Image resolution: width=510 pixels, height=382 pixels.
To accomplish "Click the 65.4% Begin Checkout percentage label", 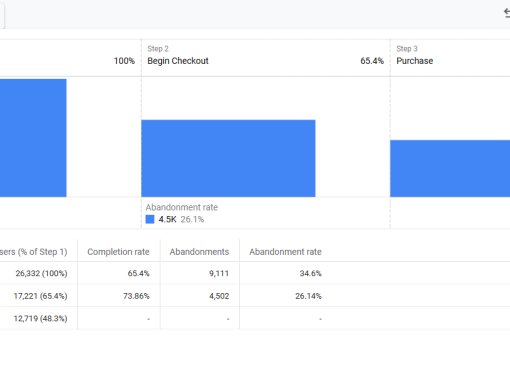I will [372, 61].
